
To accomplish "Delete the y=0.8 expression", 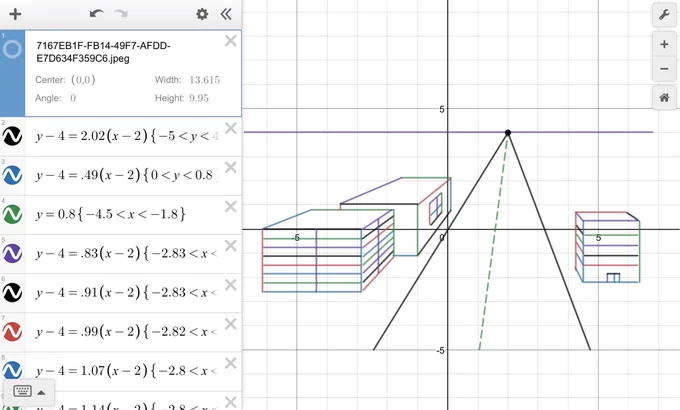I will [231, 207].
